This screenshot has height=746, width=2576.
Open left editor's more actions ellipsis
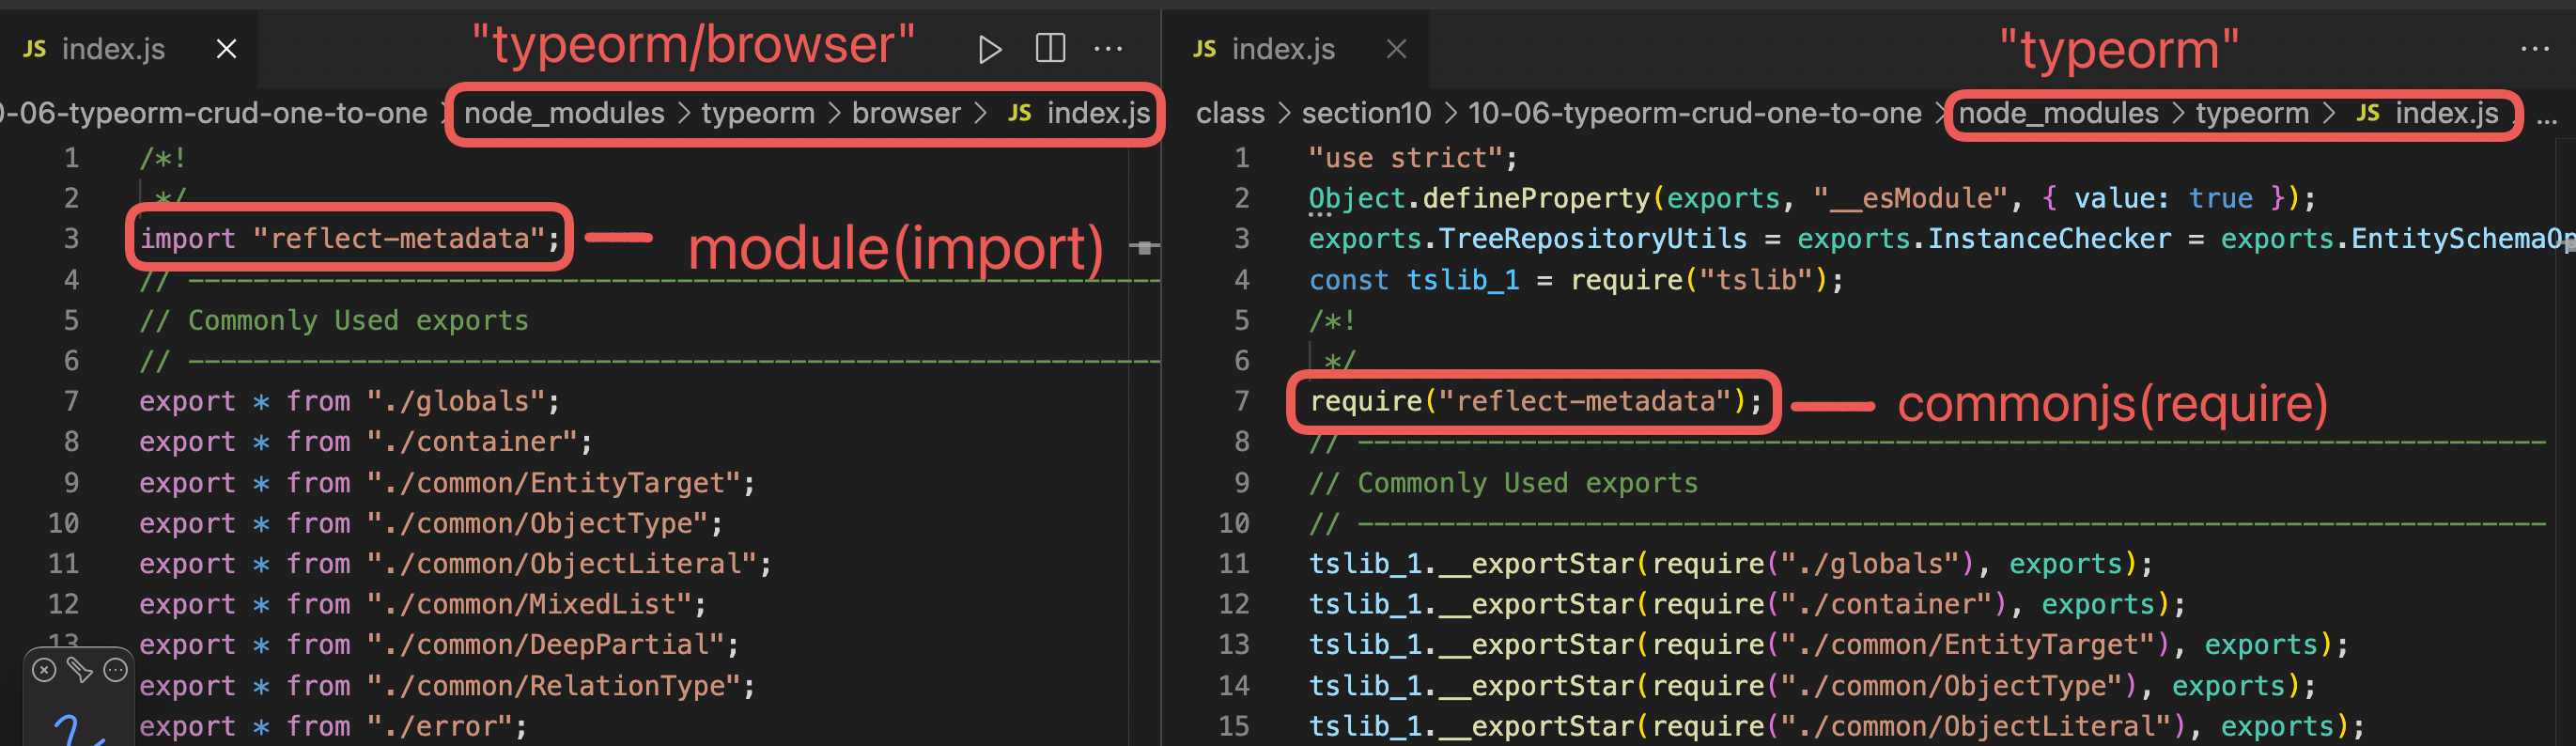1108,49
